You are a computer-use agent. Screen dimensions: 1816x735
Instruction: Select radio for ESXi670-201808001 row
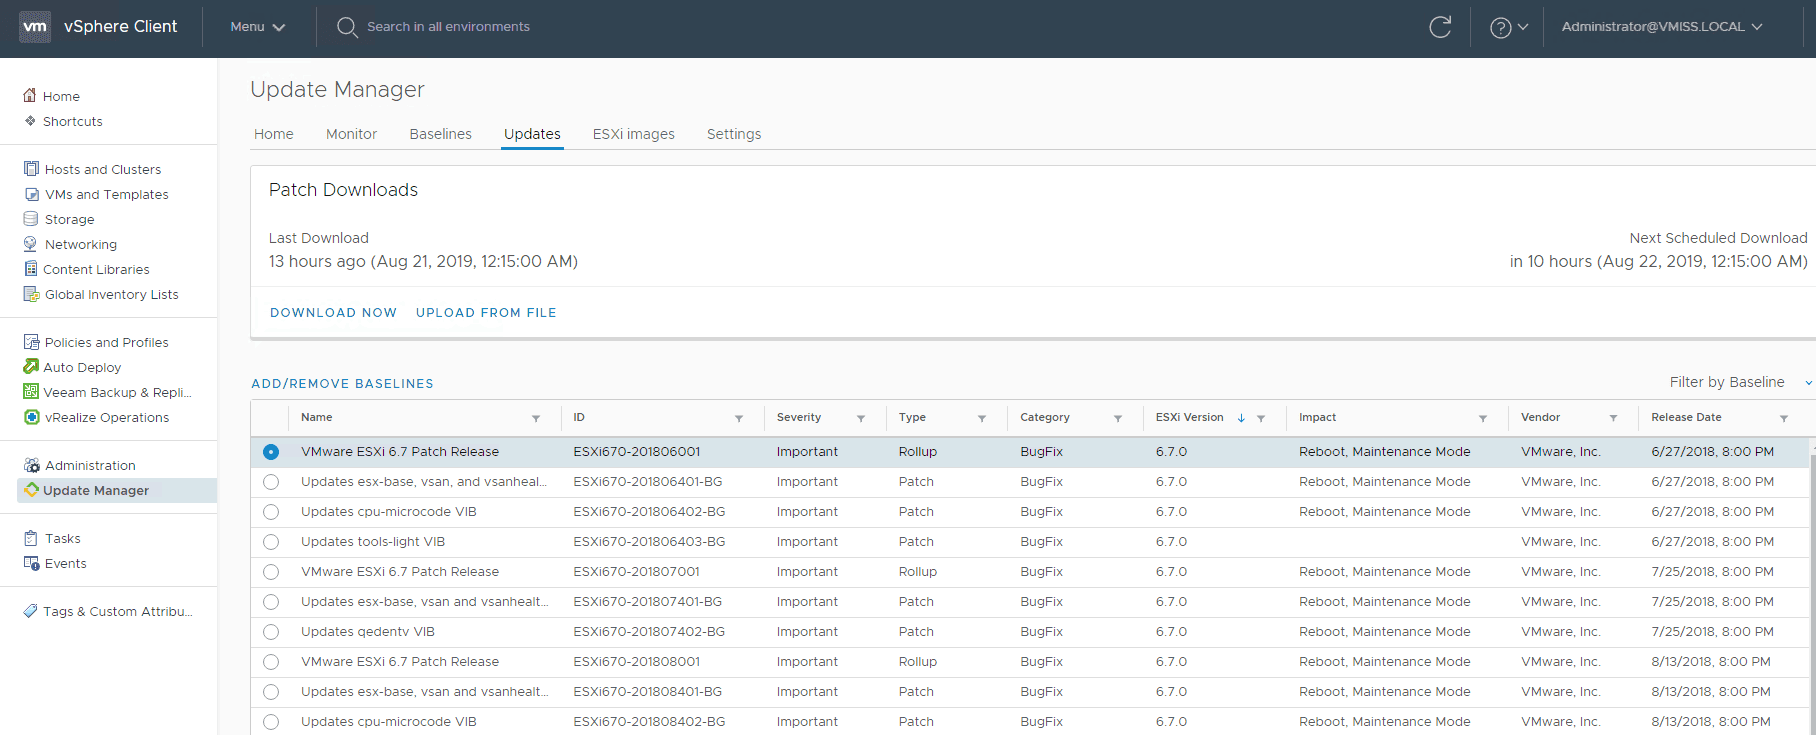(x=271, y=662)
